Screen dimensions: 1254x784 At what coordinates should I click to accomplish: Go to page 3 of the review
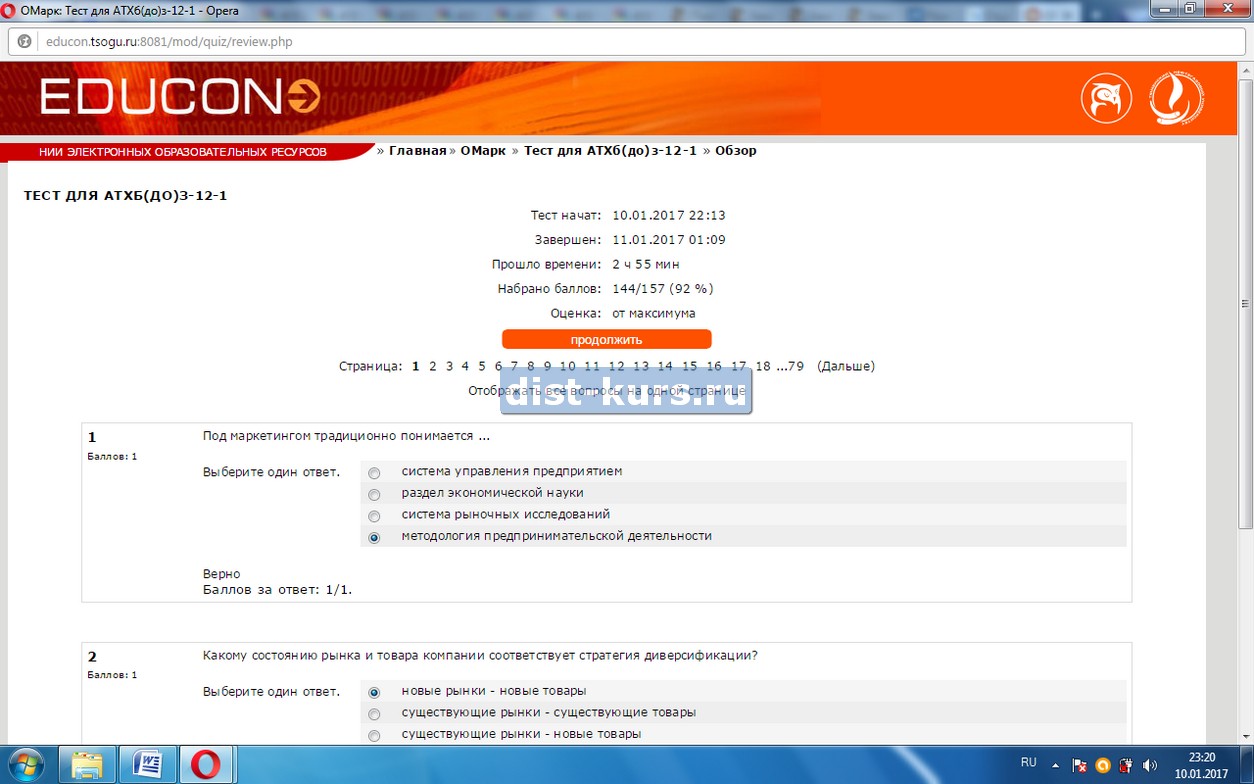point(449,366)
